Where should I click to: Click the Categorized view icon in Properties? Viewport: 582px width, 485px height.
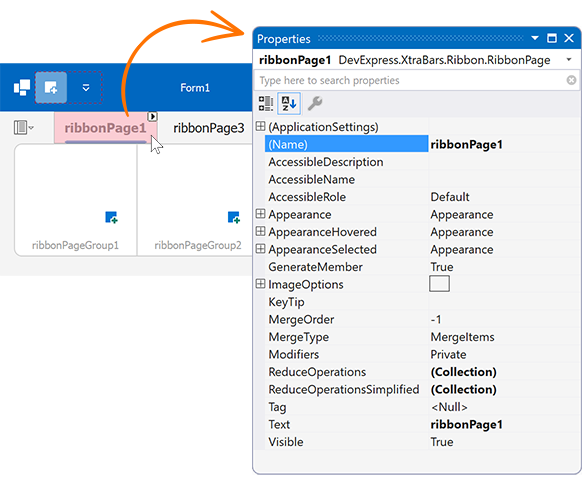pyautogui.click(x=266, y=103)
